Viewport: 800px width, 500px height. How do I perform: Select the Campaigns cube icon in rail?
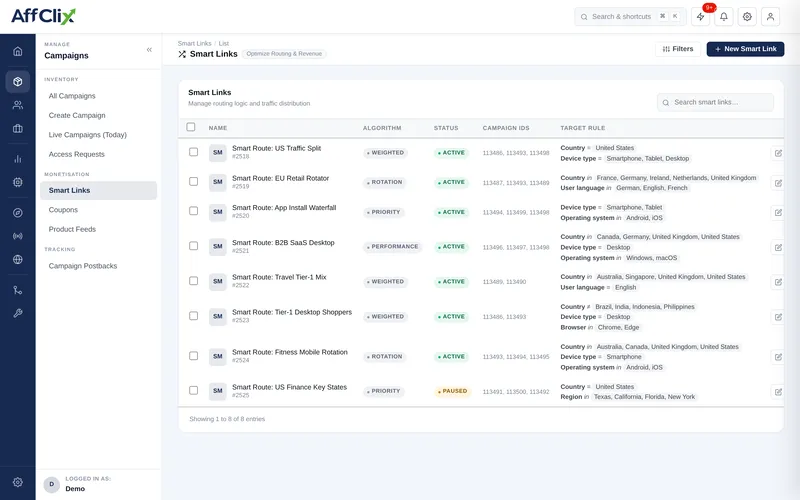18,82
